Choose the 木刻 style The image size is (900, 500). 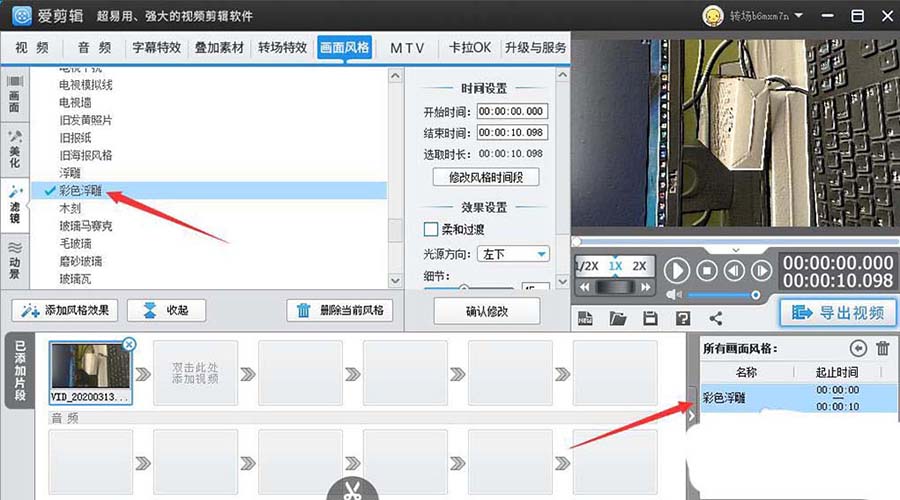pos(69,208)
